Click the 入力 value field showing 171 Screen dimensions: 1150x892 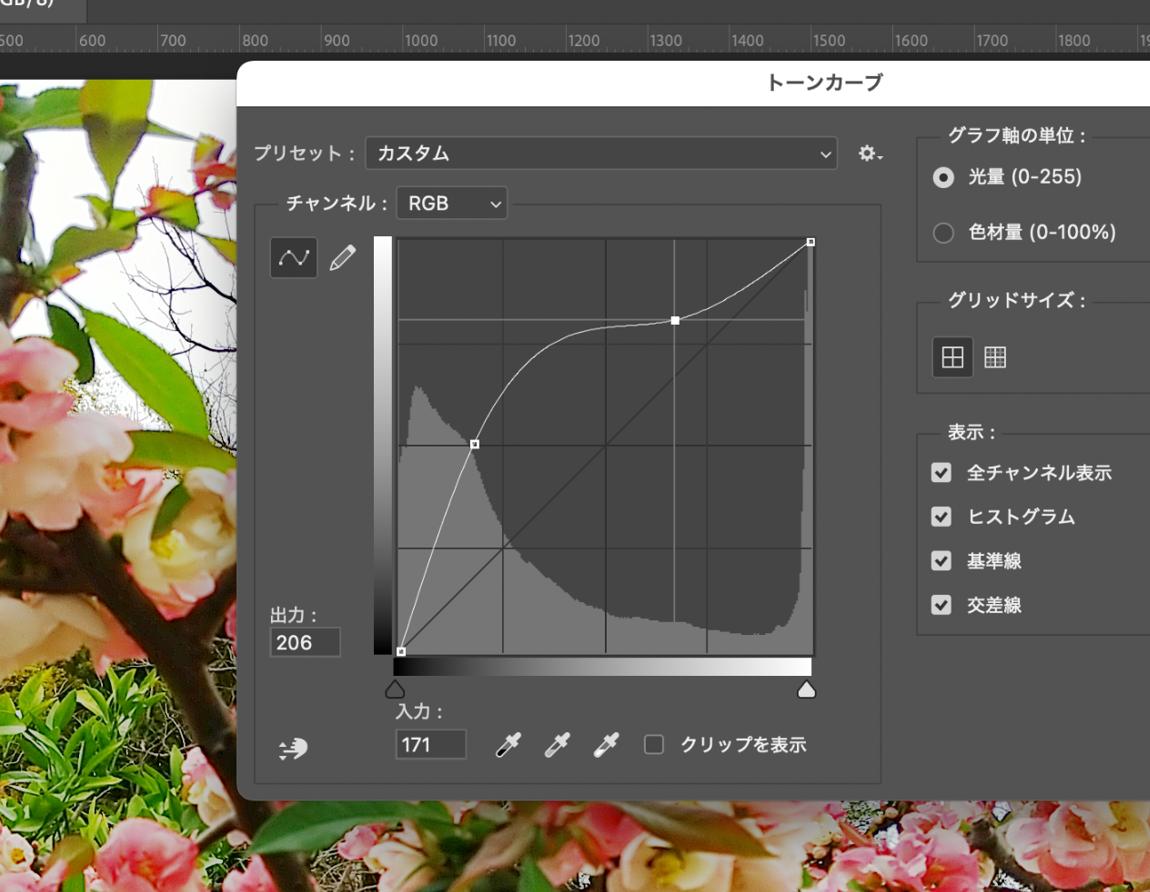[x=431, y=745]
